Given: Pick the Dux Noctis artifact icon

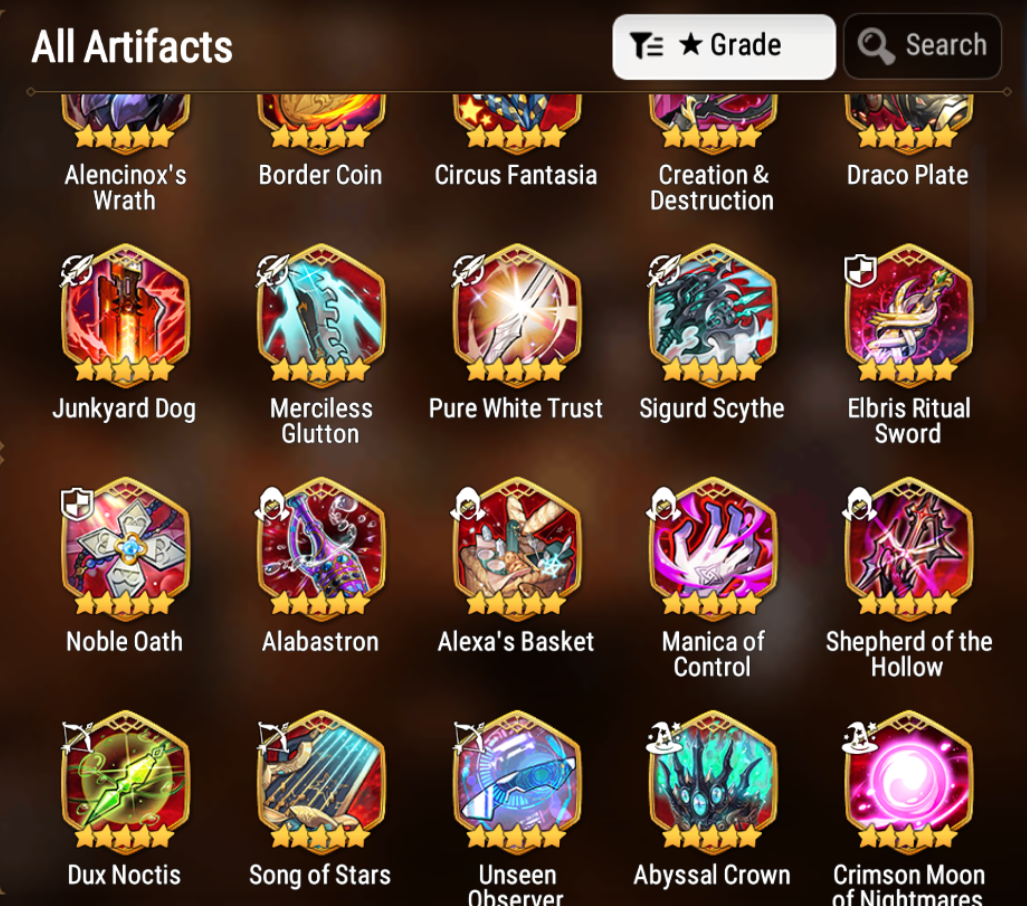Looking at the screenshot, I should pyautogui.click(x=124, y=782).
